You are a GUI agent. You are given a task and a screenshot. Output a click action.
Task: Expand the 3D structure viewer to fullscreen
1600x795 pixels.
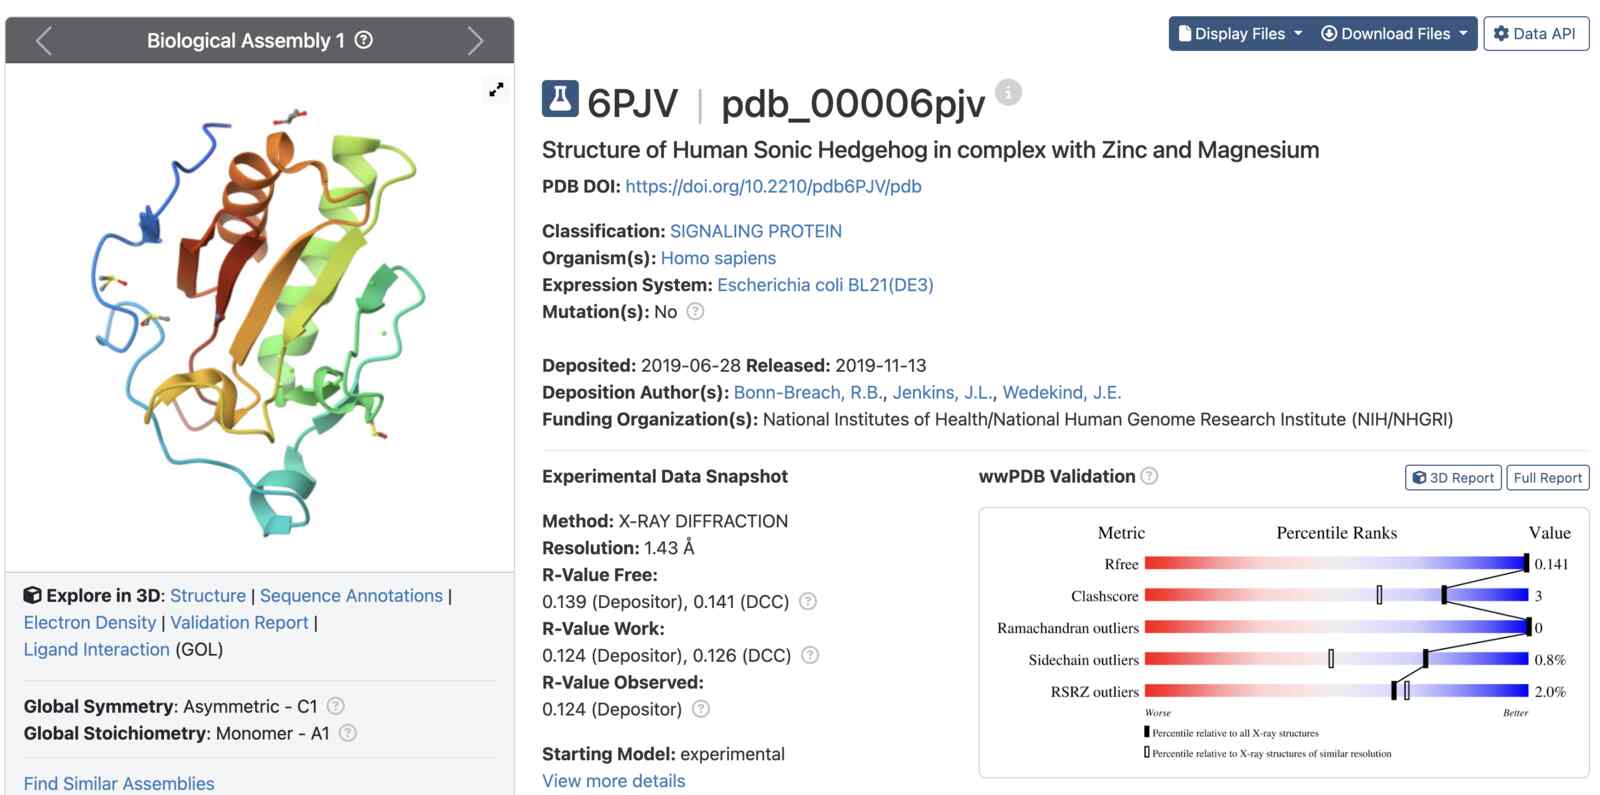[496, 89]
